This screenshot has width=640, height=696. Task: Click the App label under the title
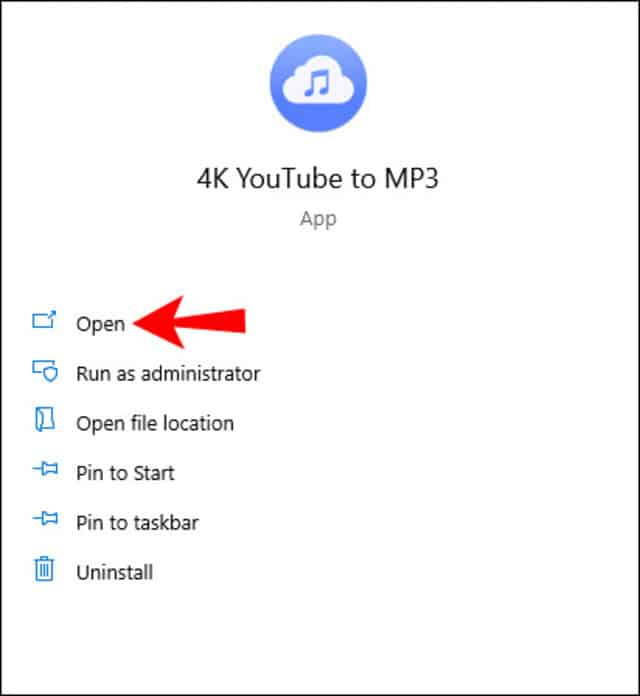(x=318, y=219)
